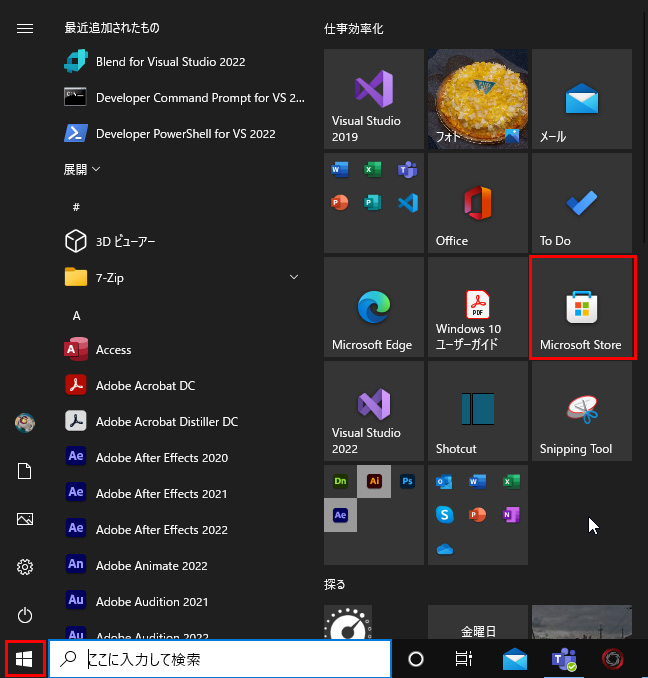Launch the Office tile

click(478, 203)
